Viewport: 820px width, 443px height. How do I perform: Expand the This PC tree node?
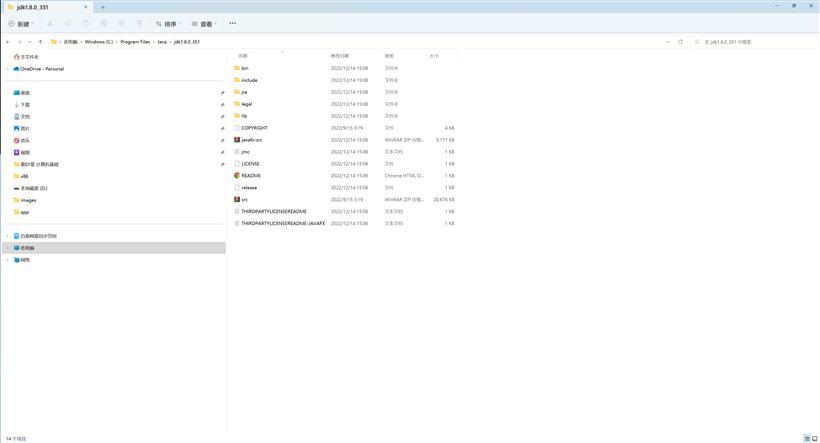click(7, 248)
